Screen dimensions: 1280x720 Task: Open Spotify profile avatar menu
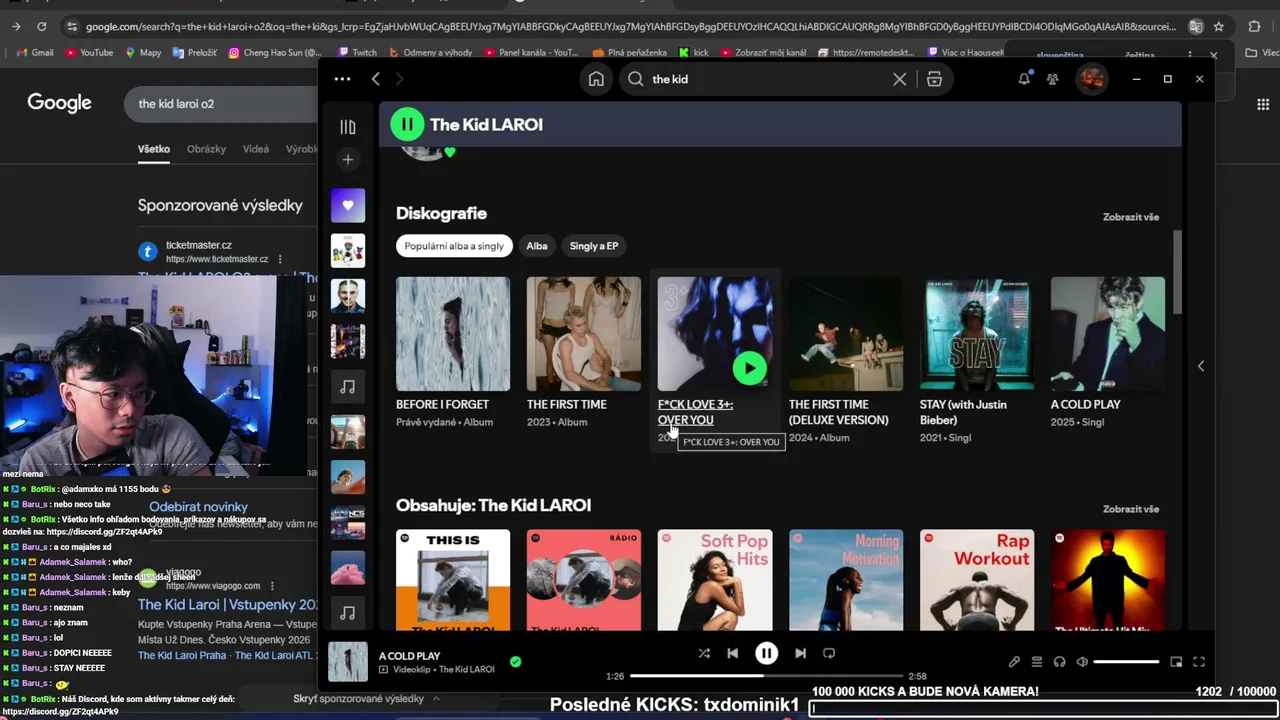pos(1091,79)
